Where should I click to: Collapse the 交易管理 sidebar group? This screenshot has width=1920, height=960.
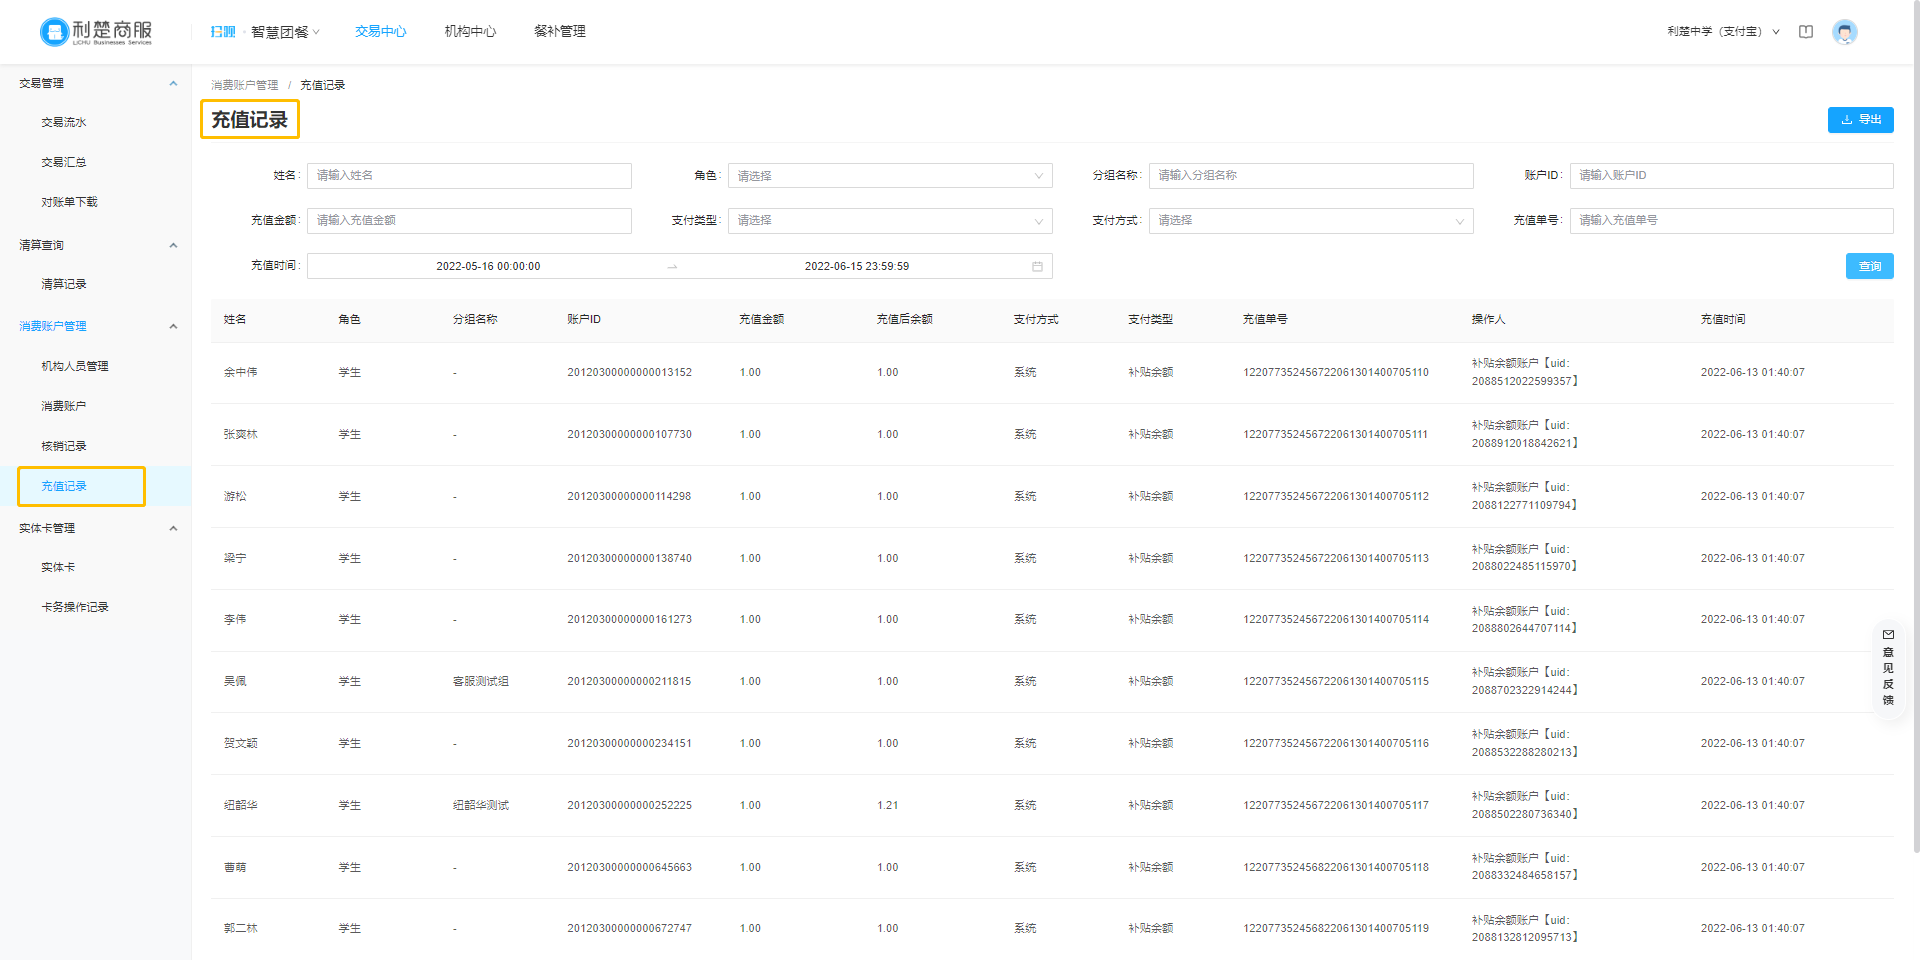click(173, 83)
